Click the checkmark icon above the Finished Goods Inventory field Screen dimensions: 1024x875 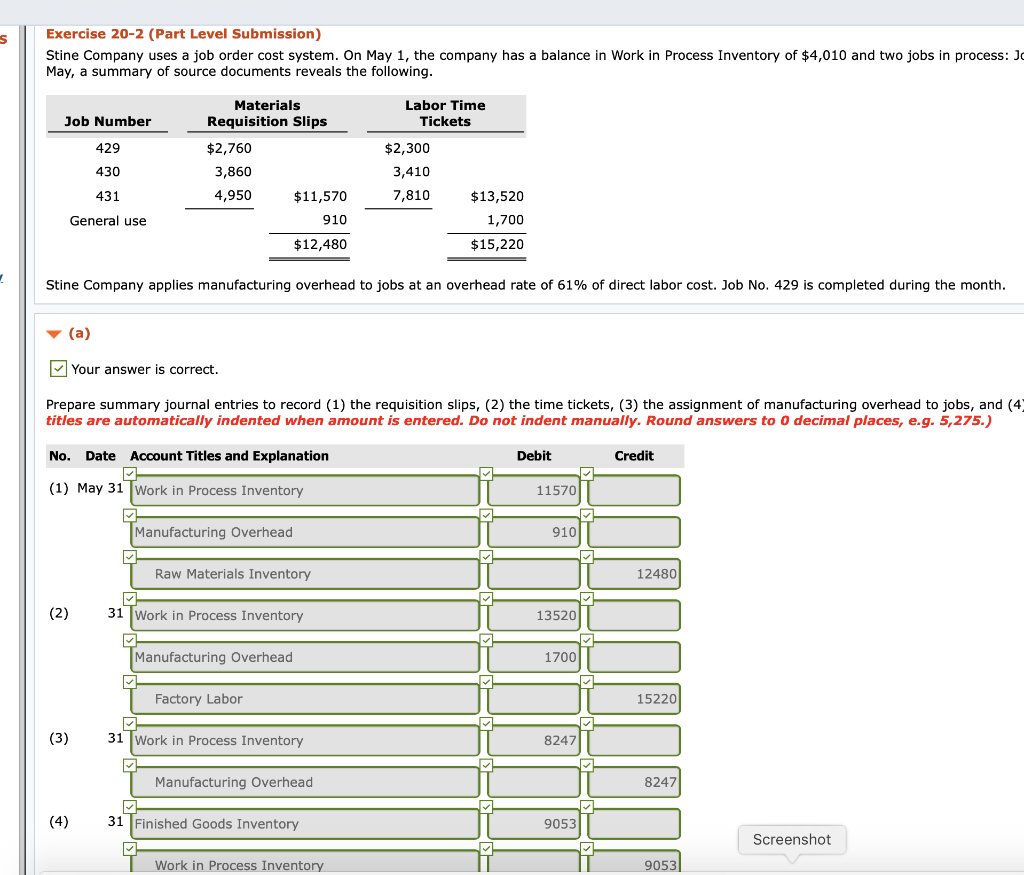click(129, 806)
